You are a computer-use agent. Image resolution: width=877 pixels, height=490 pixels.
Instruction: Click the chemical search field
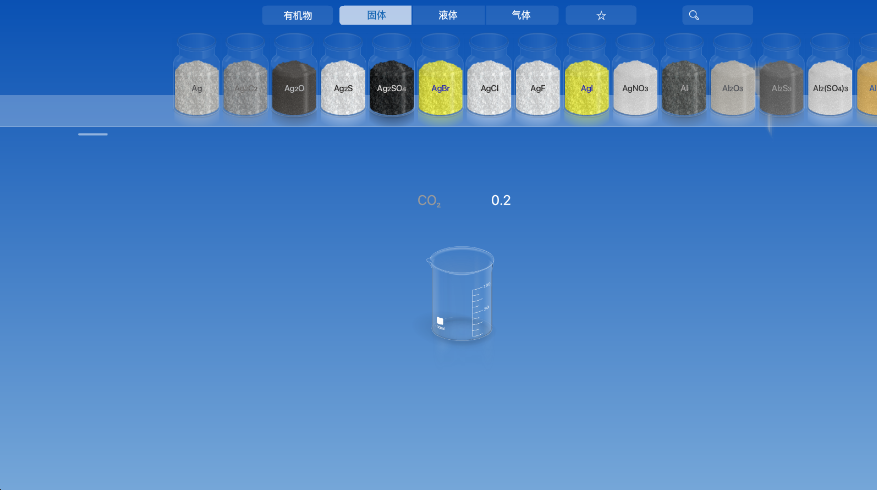tap(718, 15)
